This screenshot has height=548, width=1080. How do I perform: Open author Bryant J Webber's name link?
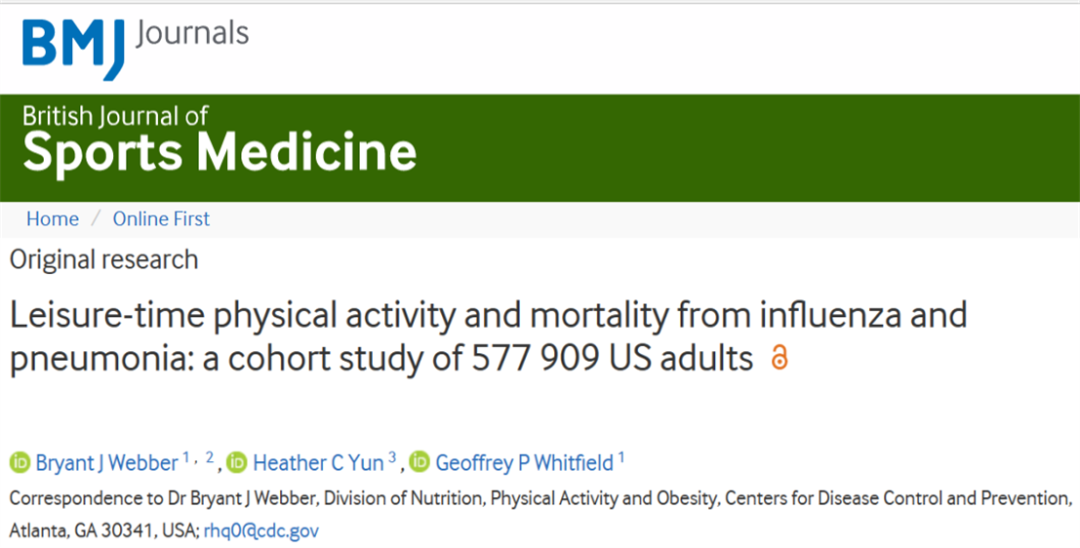[107, 463]
